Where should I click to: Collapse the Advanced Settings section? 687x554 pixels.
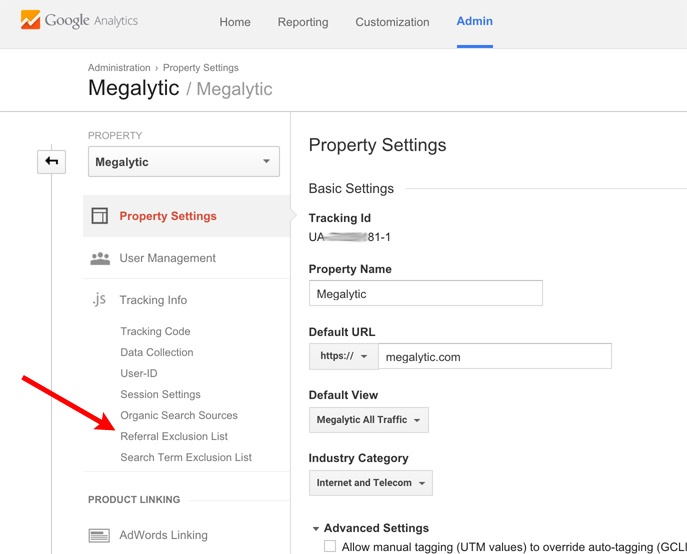(x=316, y=528)
